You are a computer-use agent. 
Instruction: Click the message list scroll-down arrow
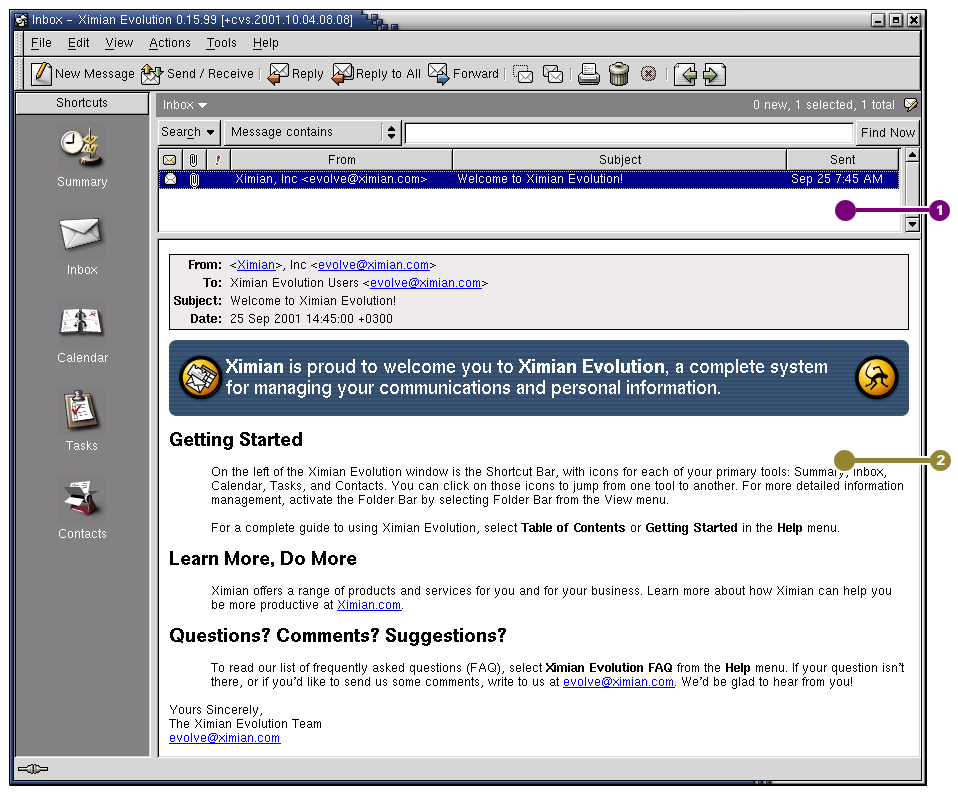point(912,224)
